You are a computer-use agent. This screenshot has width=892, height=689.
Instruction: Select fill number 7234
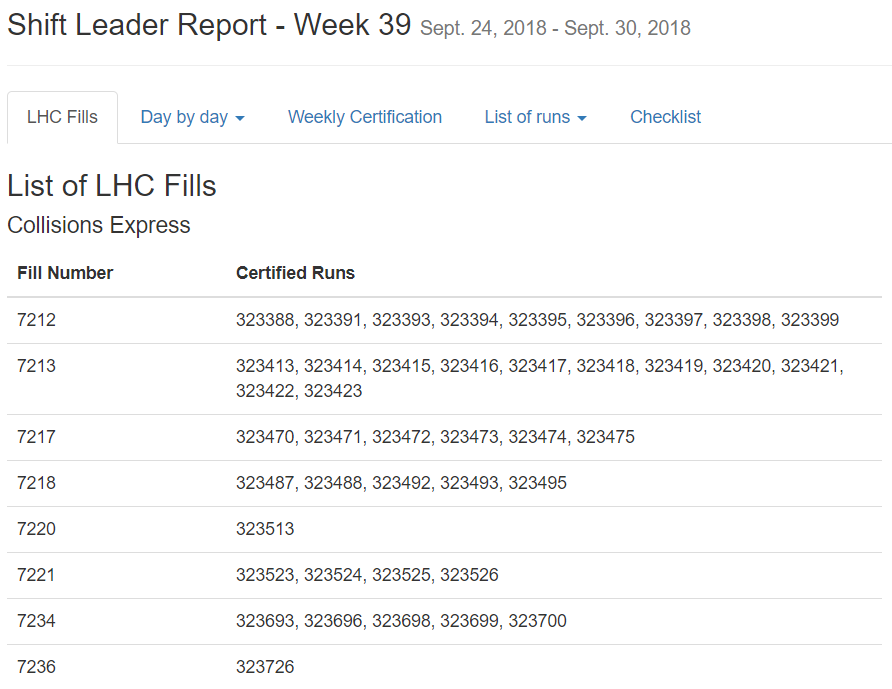tap(36, 621)
